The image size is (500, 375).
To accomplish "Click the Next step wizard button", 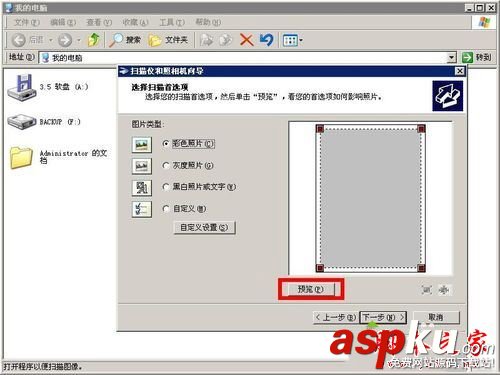I will point(383,318).
